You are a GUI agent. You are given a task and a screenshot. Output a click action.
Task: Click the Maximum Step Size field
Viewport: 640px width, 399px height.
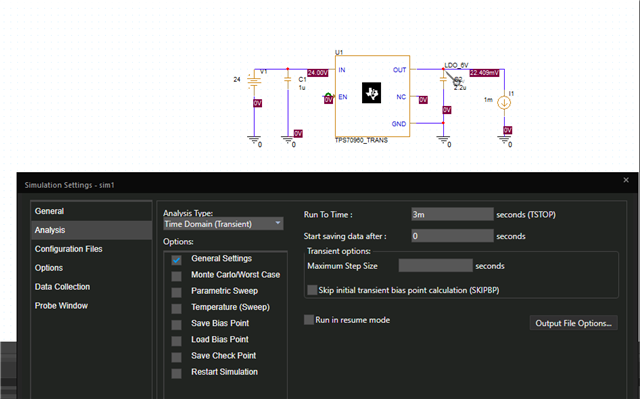pyautogui.click(x=436, y=266)
